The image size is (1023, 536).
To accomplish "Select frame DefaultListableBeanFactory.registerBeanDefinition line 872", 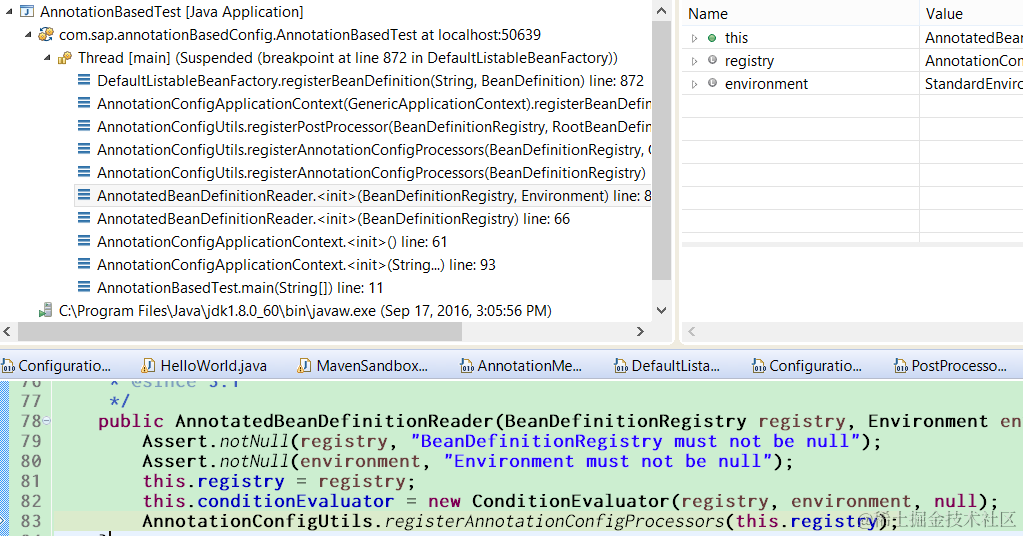I will 370,81.
